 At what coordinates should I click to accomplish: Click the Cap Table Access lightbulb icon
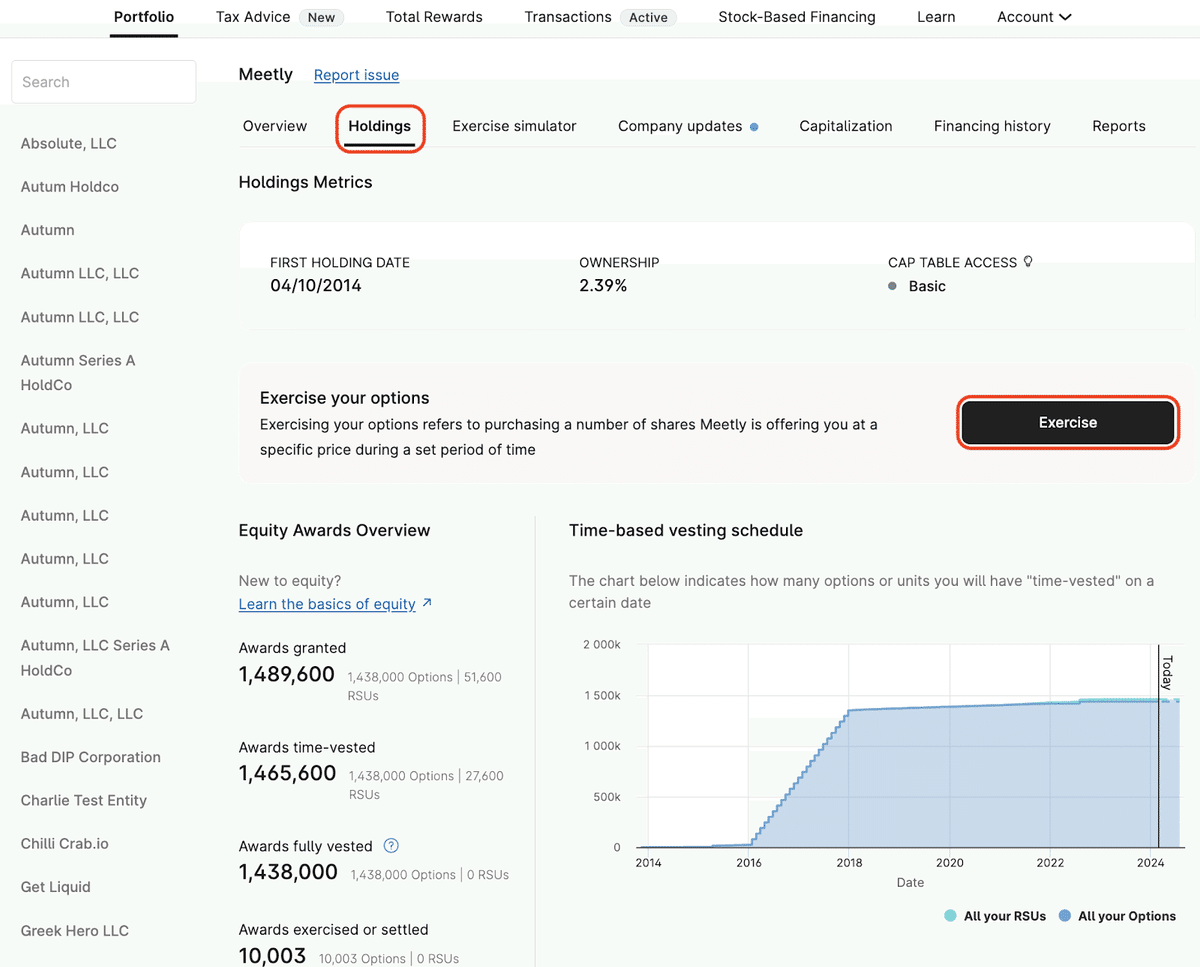point(1028,262)
